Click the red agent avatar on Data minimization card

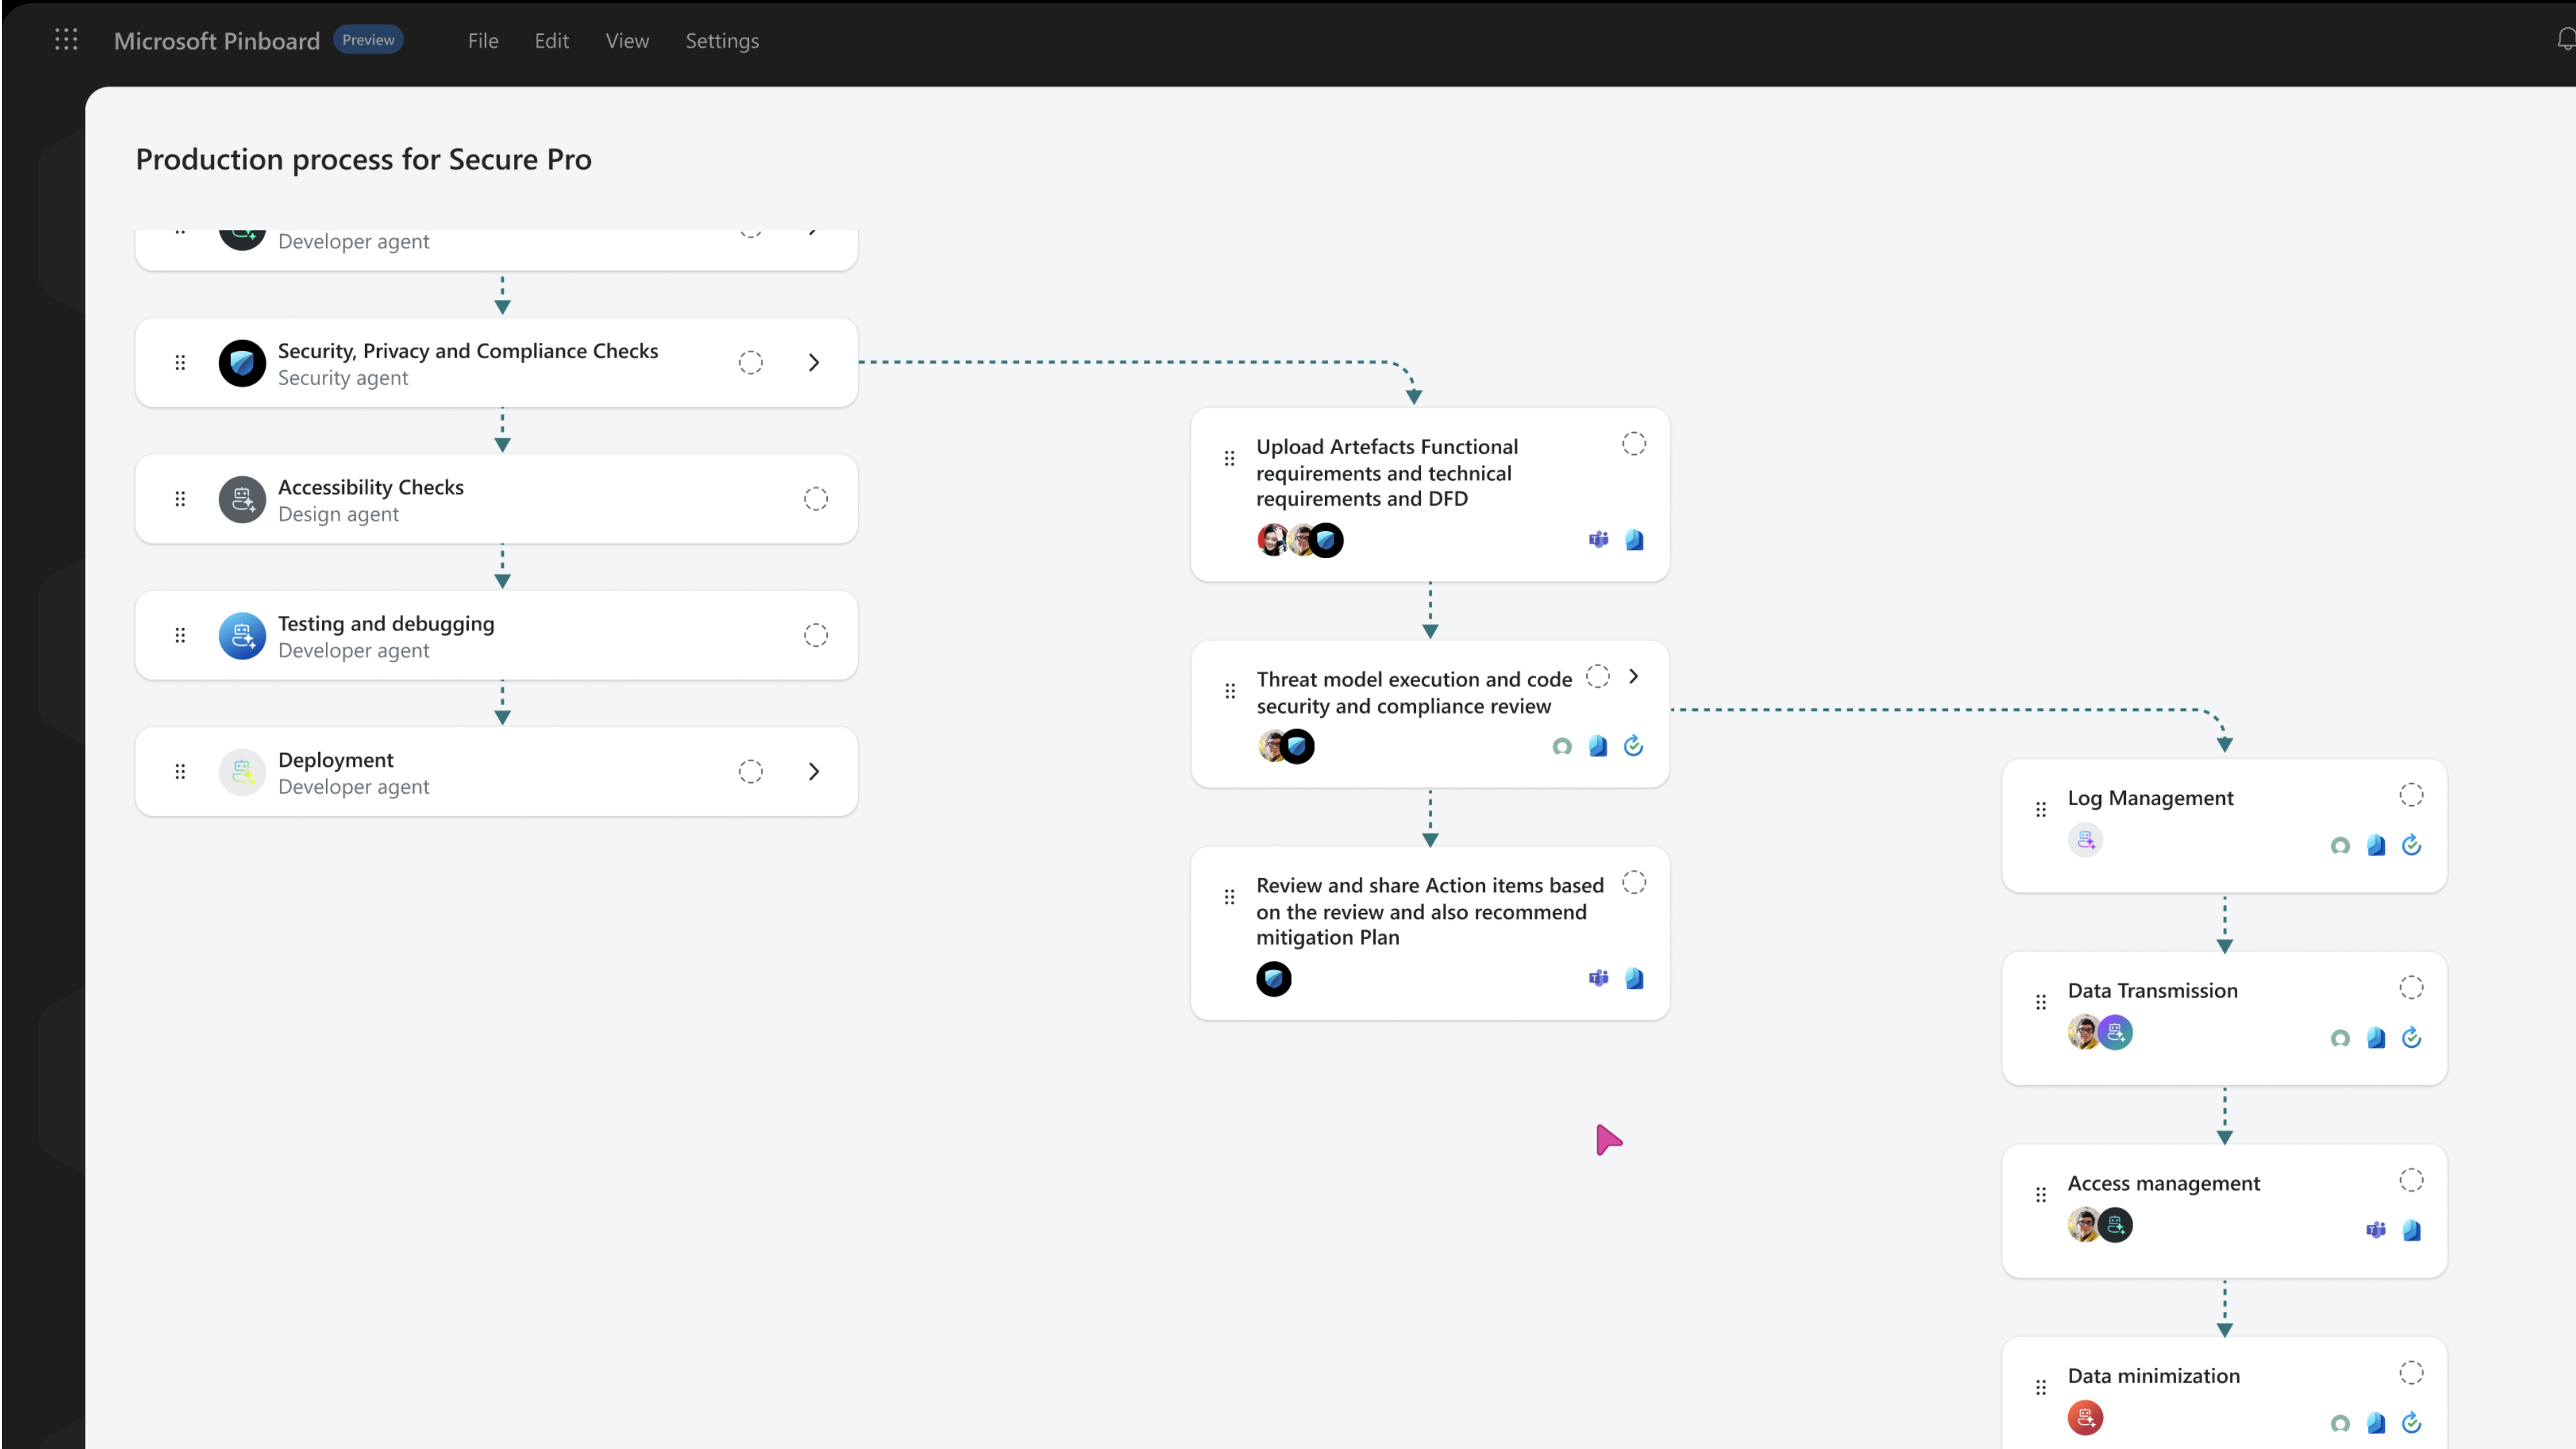point(2085,1418)
